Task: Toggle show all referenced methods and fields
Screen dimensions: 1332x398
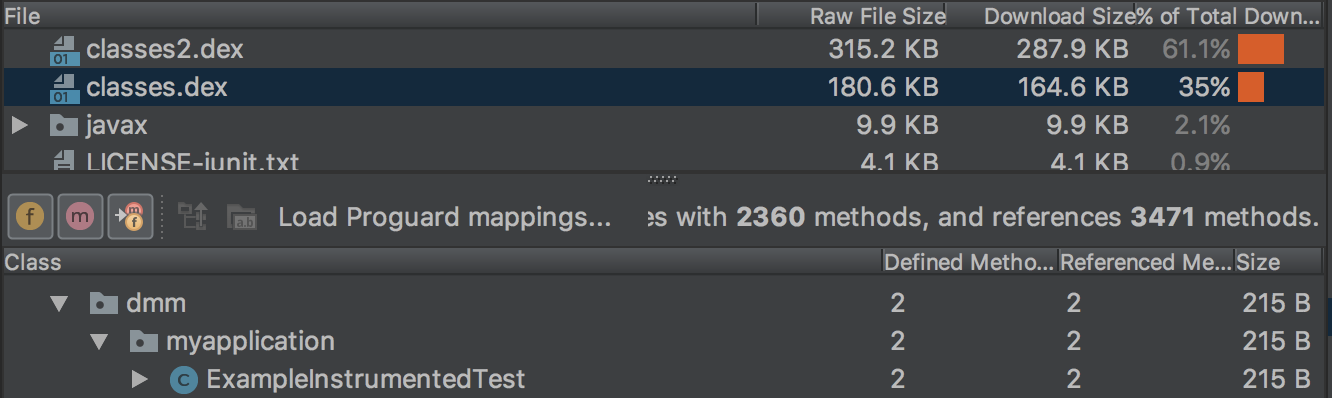Action: click(131, 216)
